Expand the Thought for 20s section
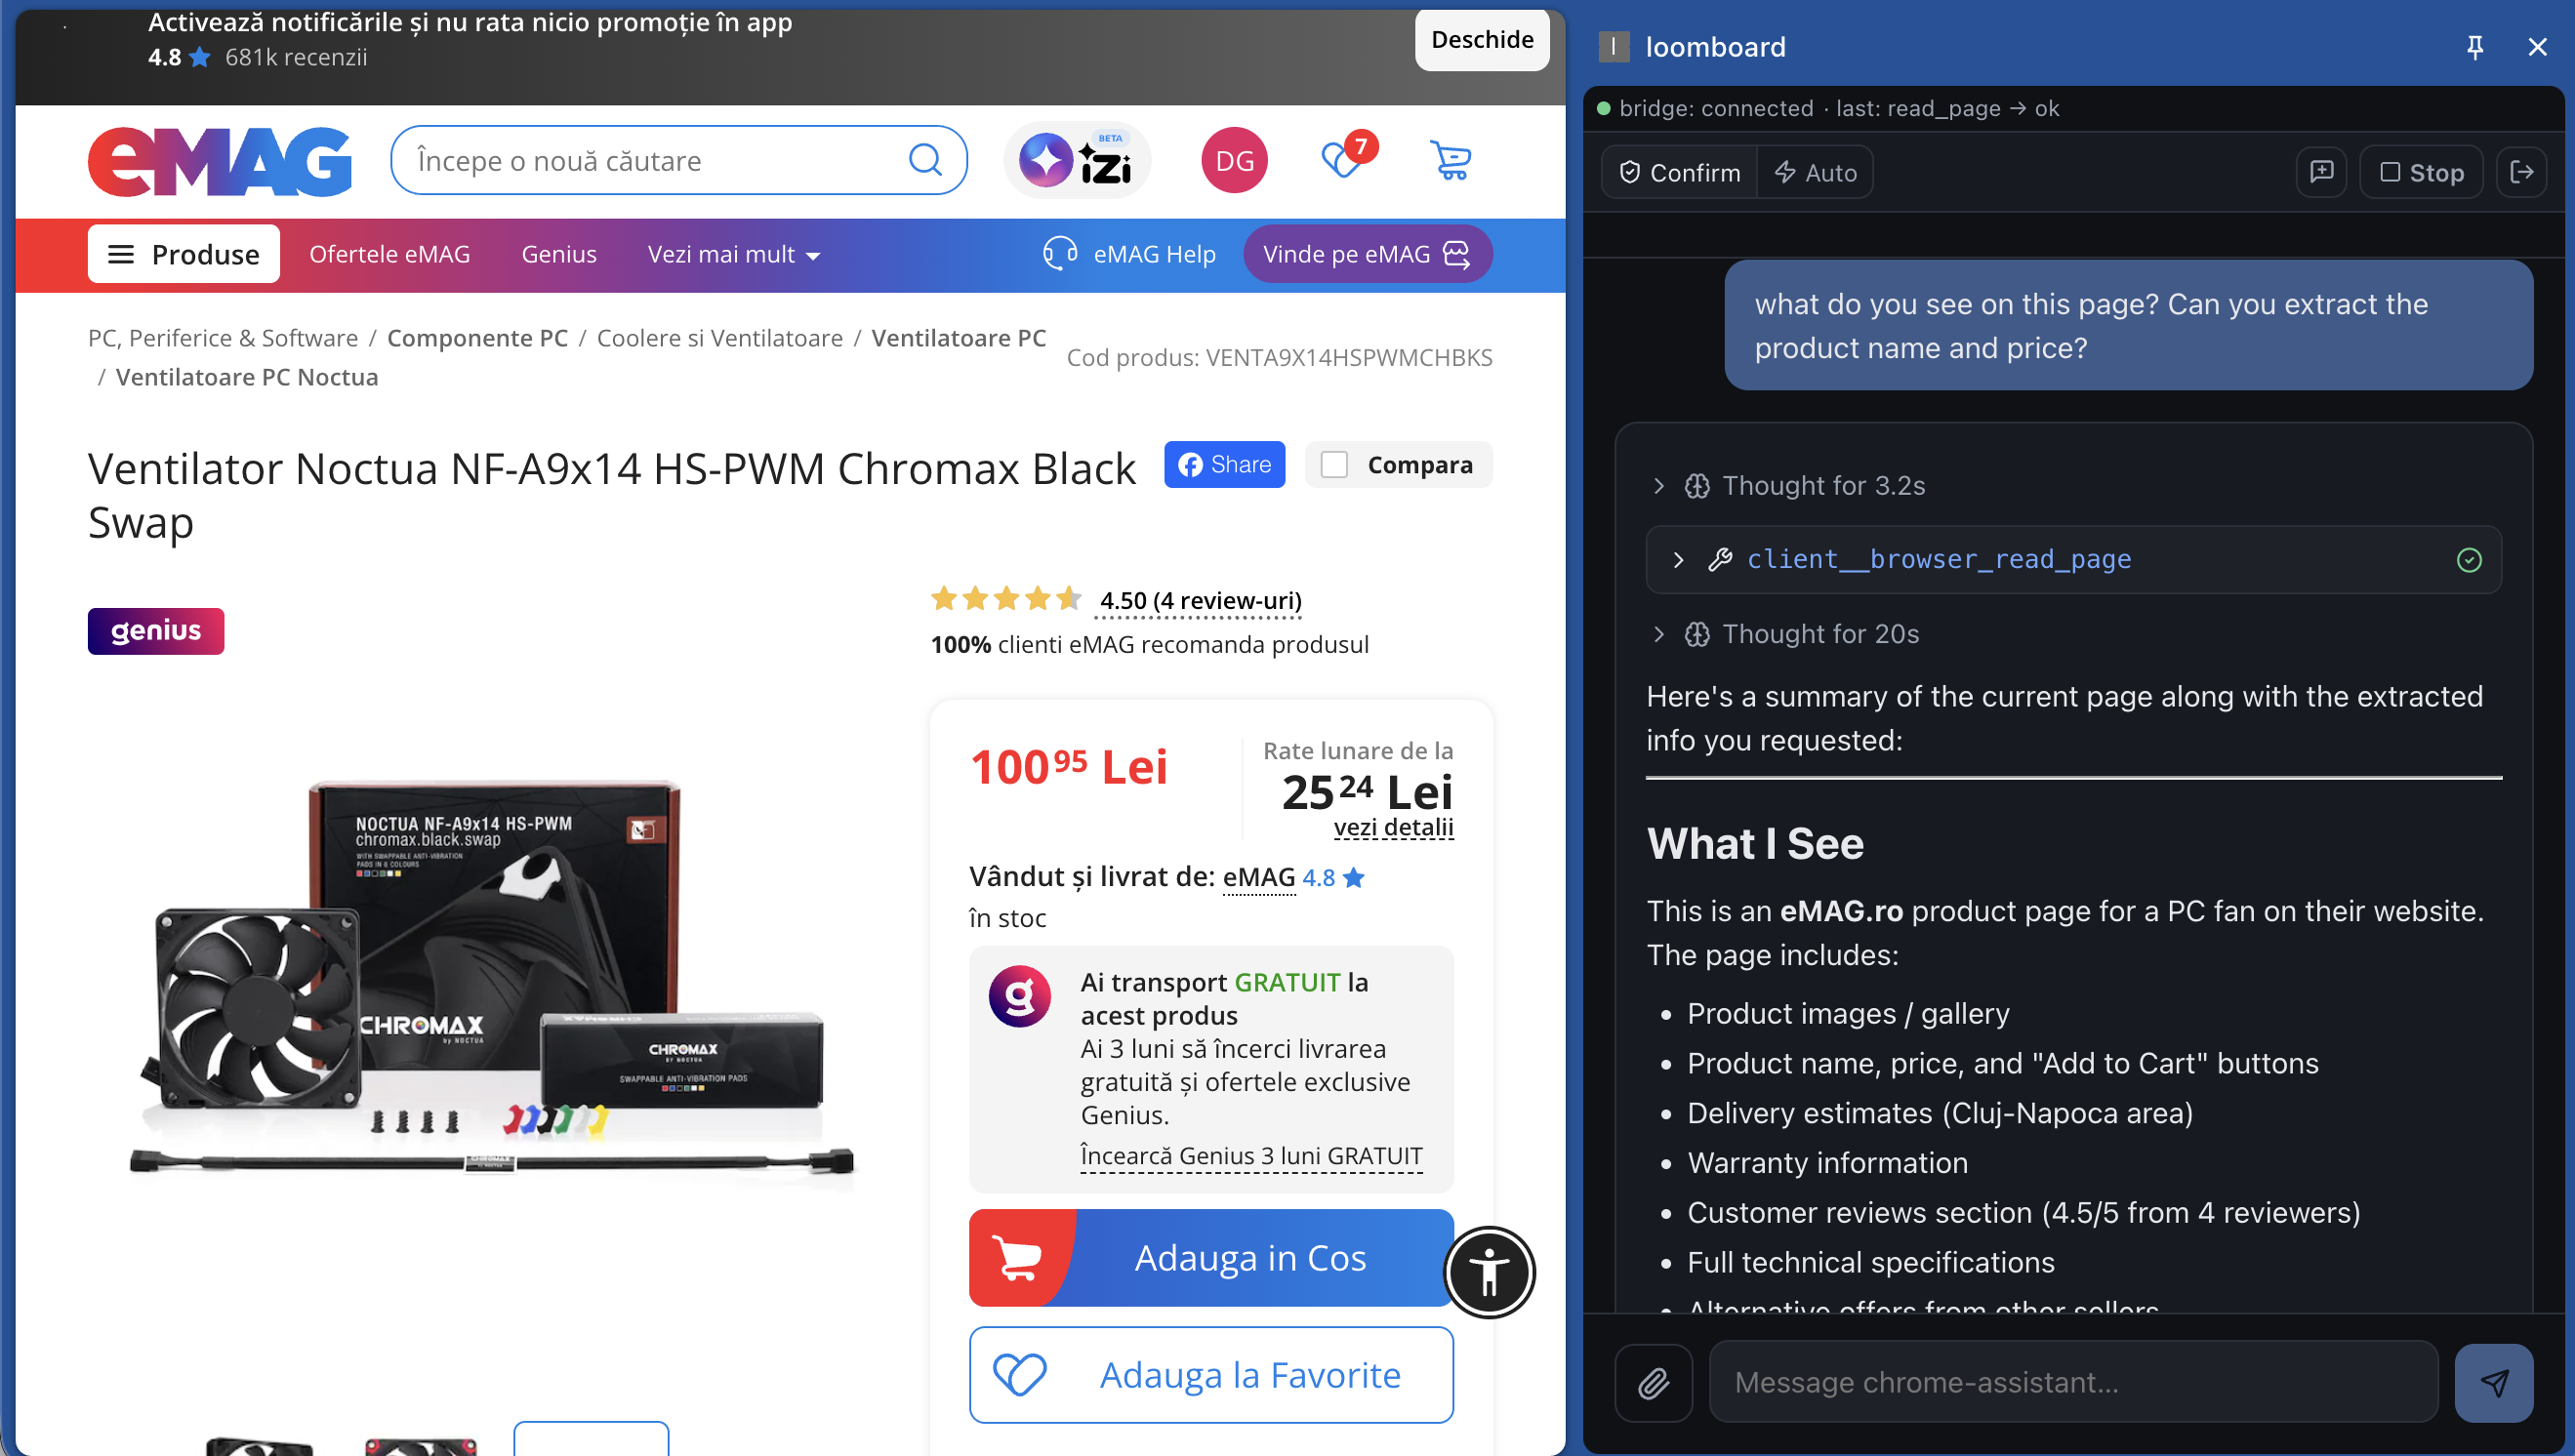2575x1456 pixels. tap(1786, 634)
